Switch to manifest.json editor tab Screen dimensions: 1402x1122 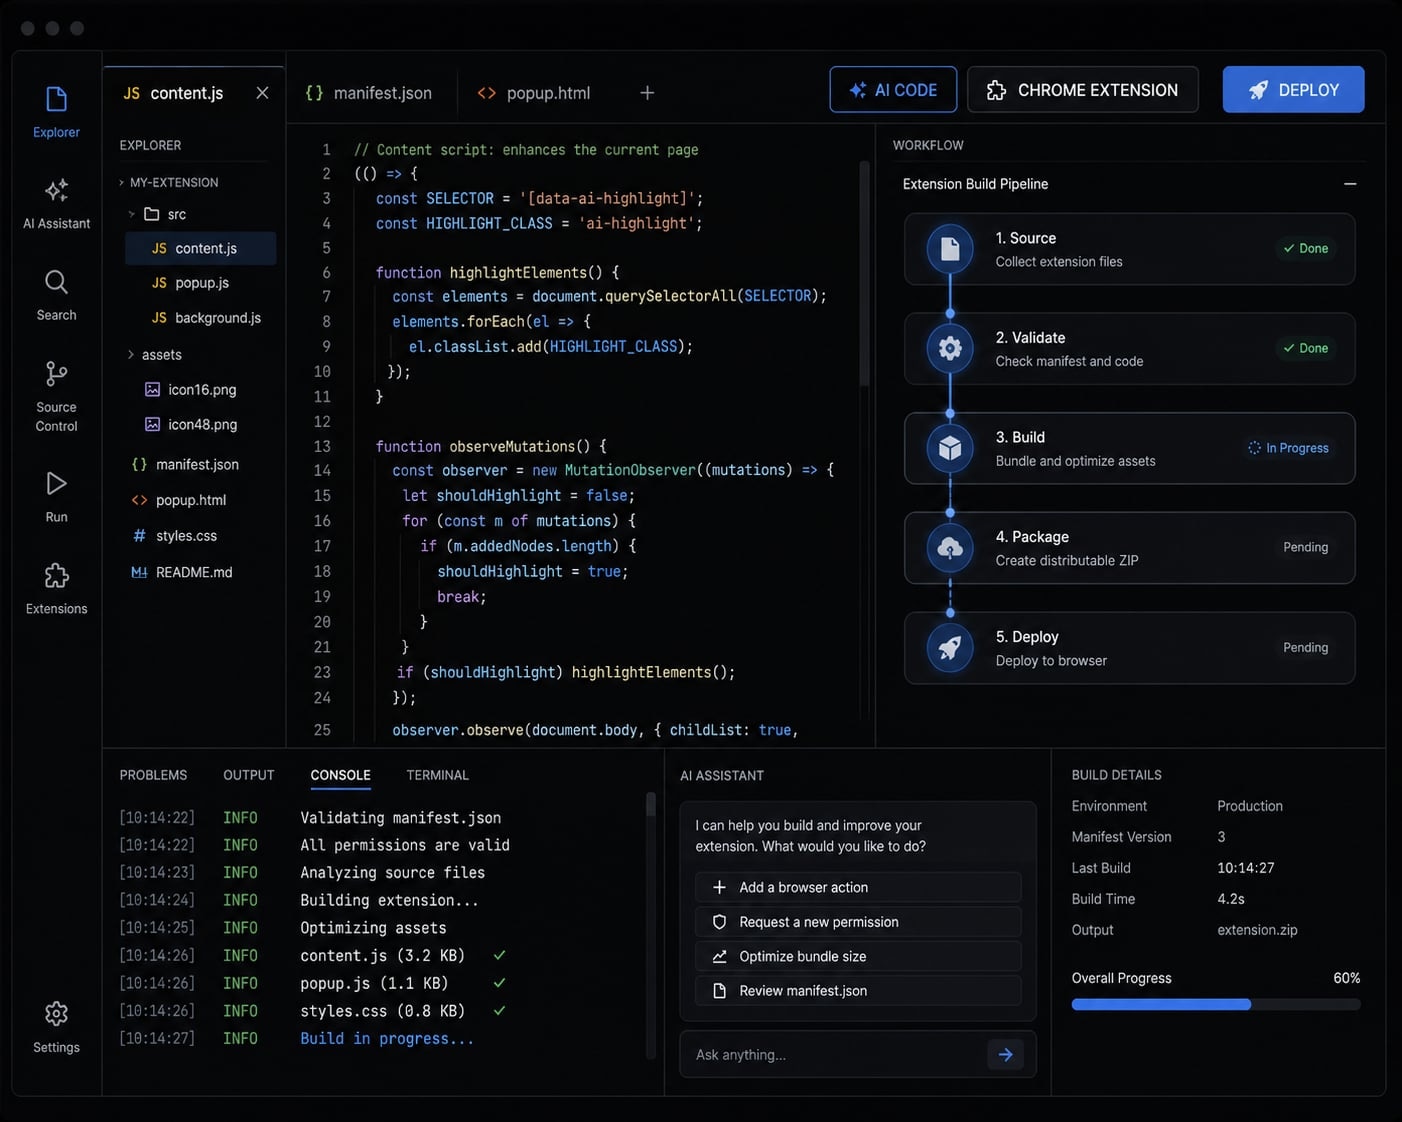pos(369,93)
